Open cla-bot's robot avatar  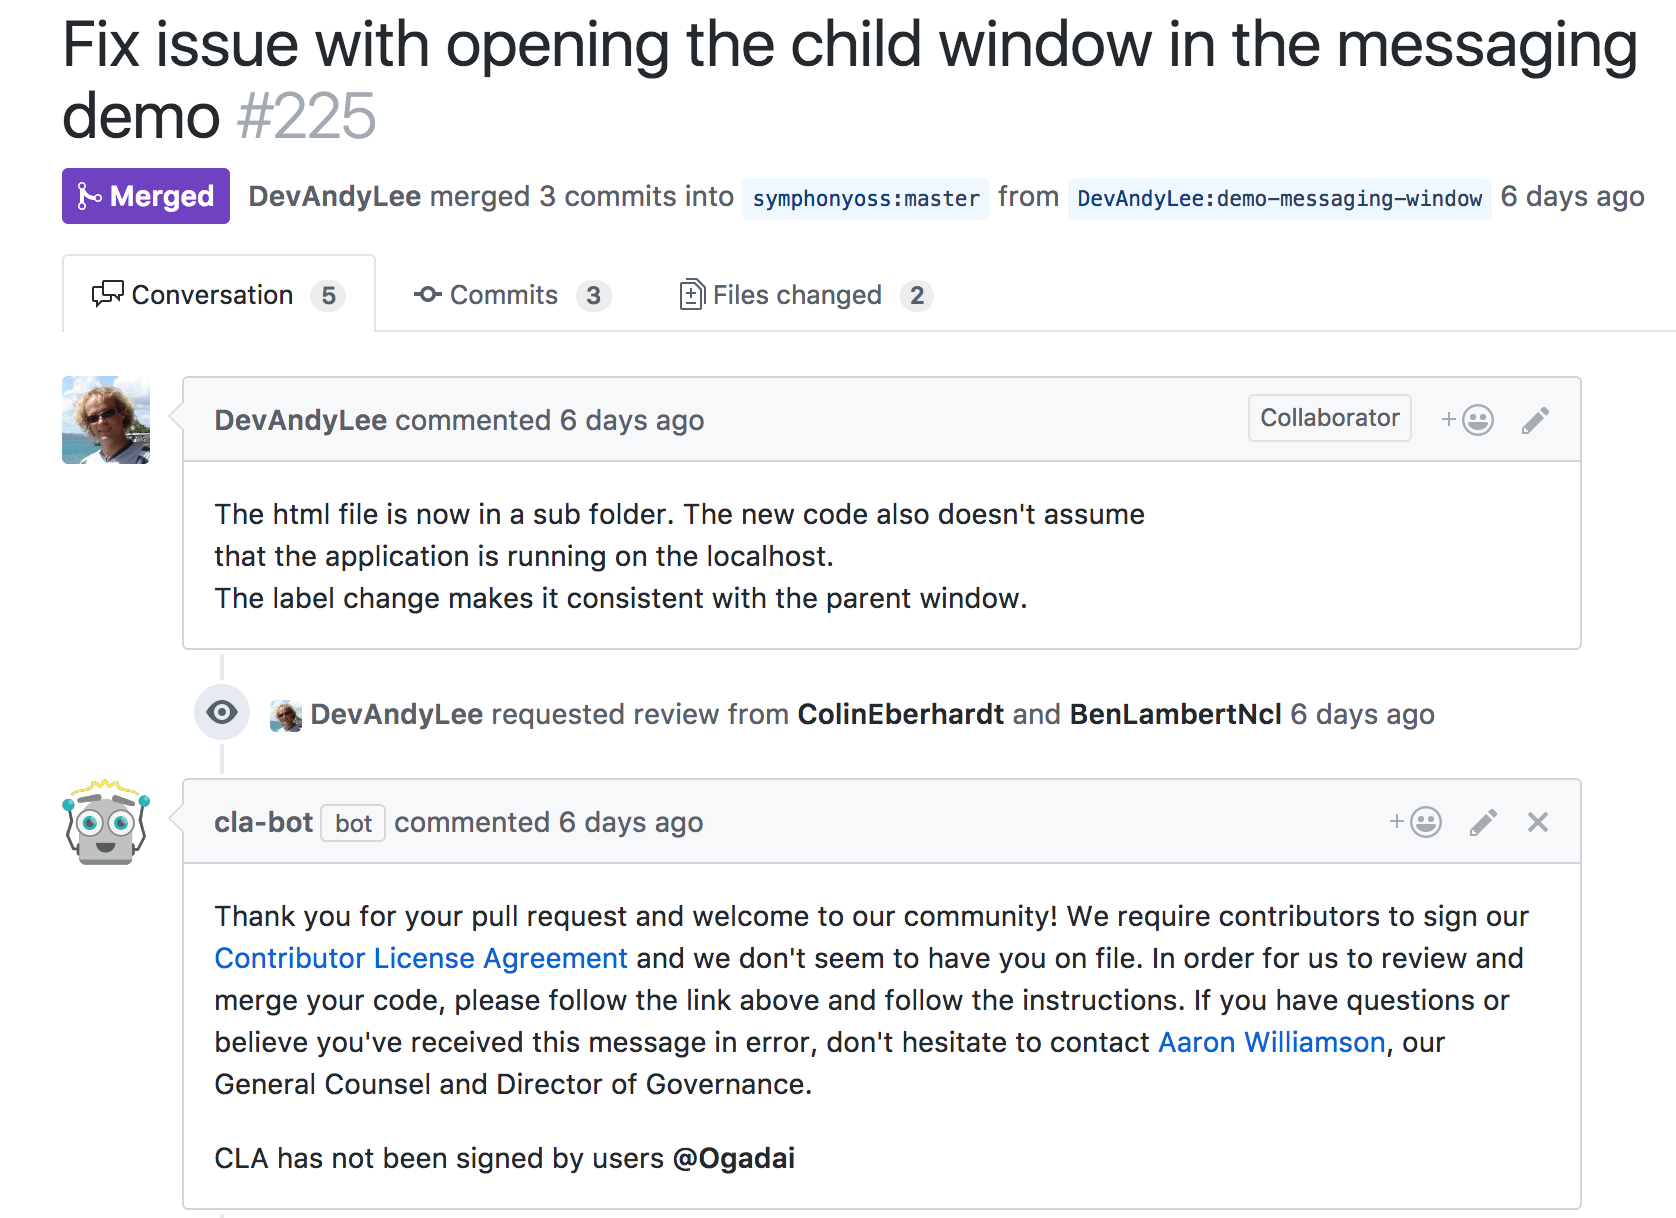tap(106, 822)
